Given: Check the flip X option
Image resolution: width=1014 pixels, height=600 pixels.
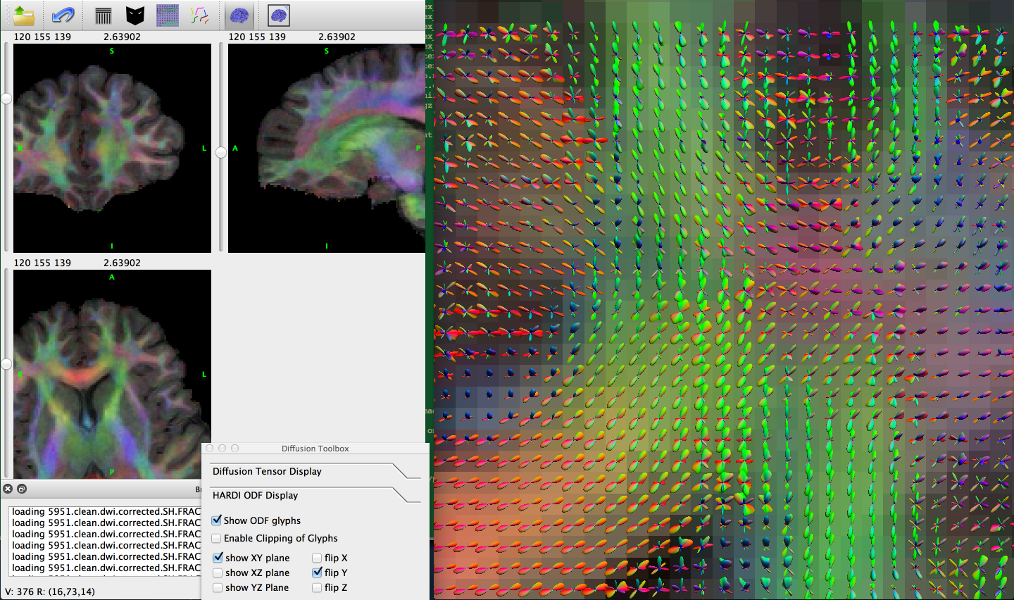Looking at the screenshot, I should tap(317, 558).
